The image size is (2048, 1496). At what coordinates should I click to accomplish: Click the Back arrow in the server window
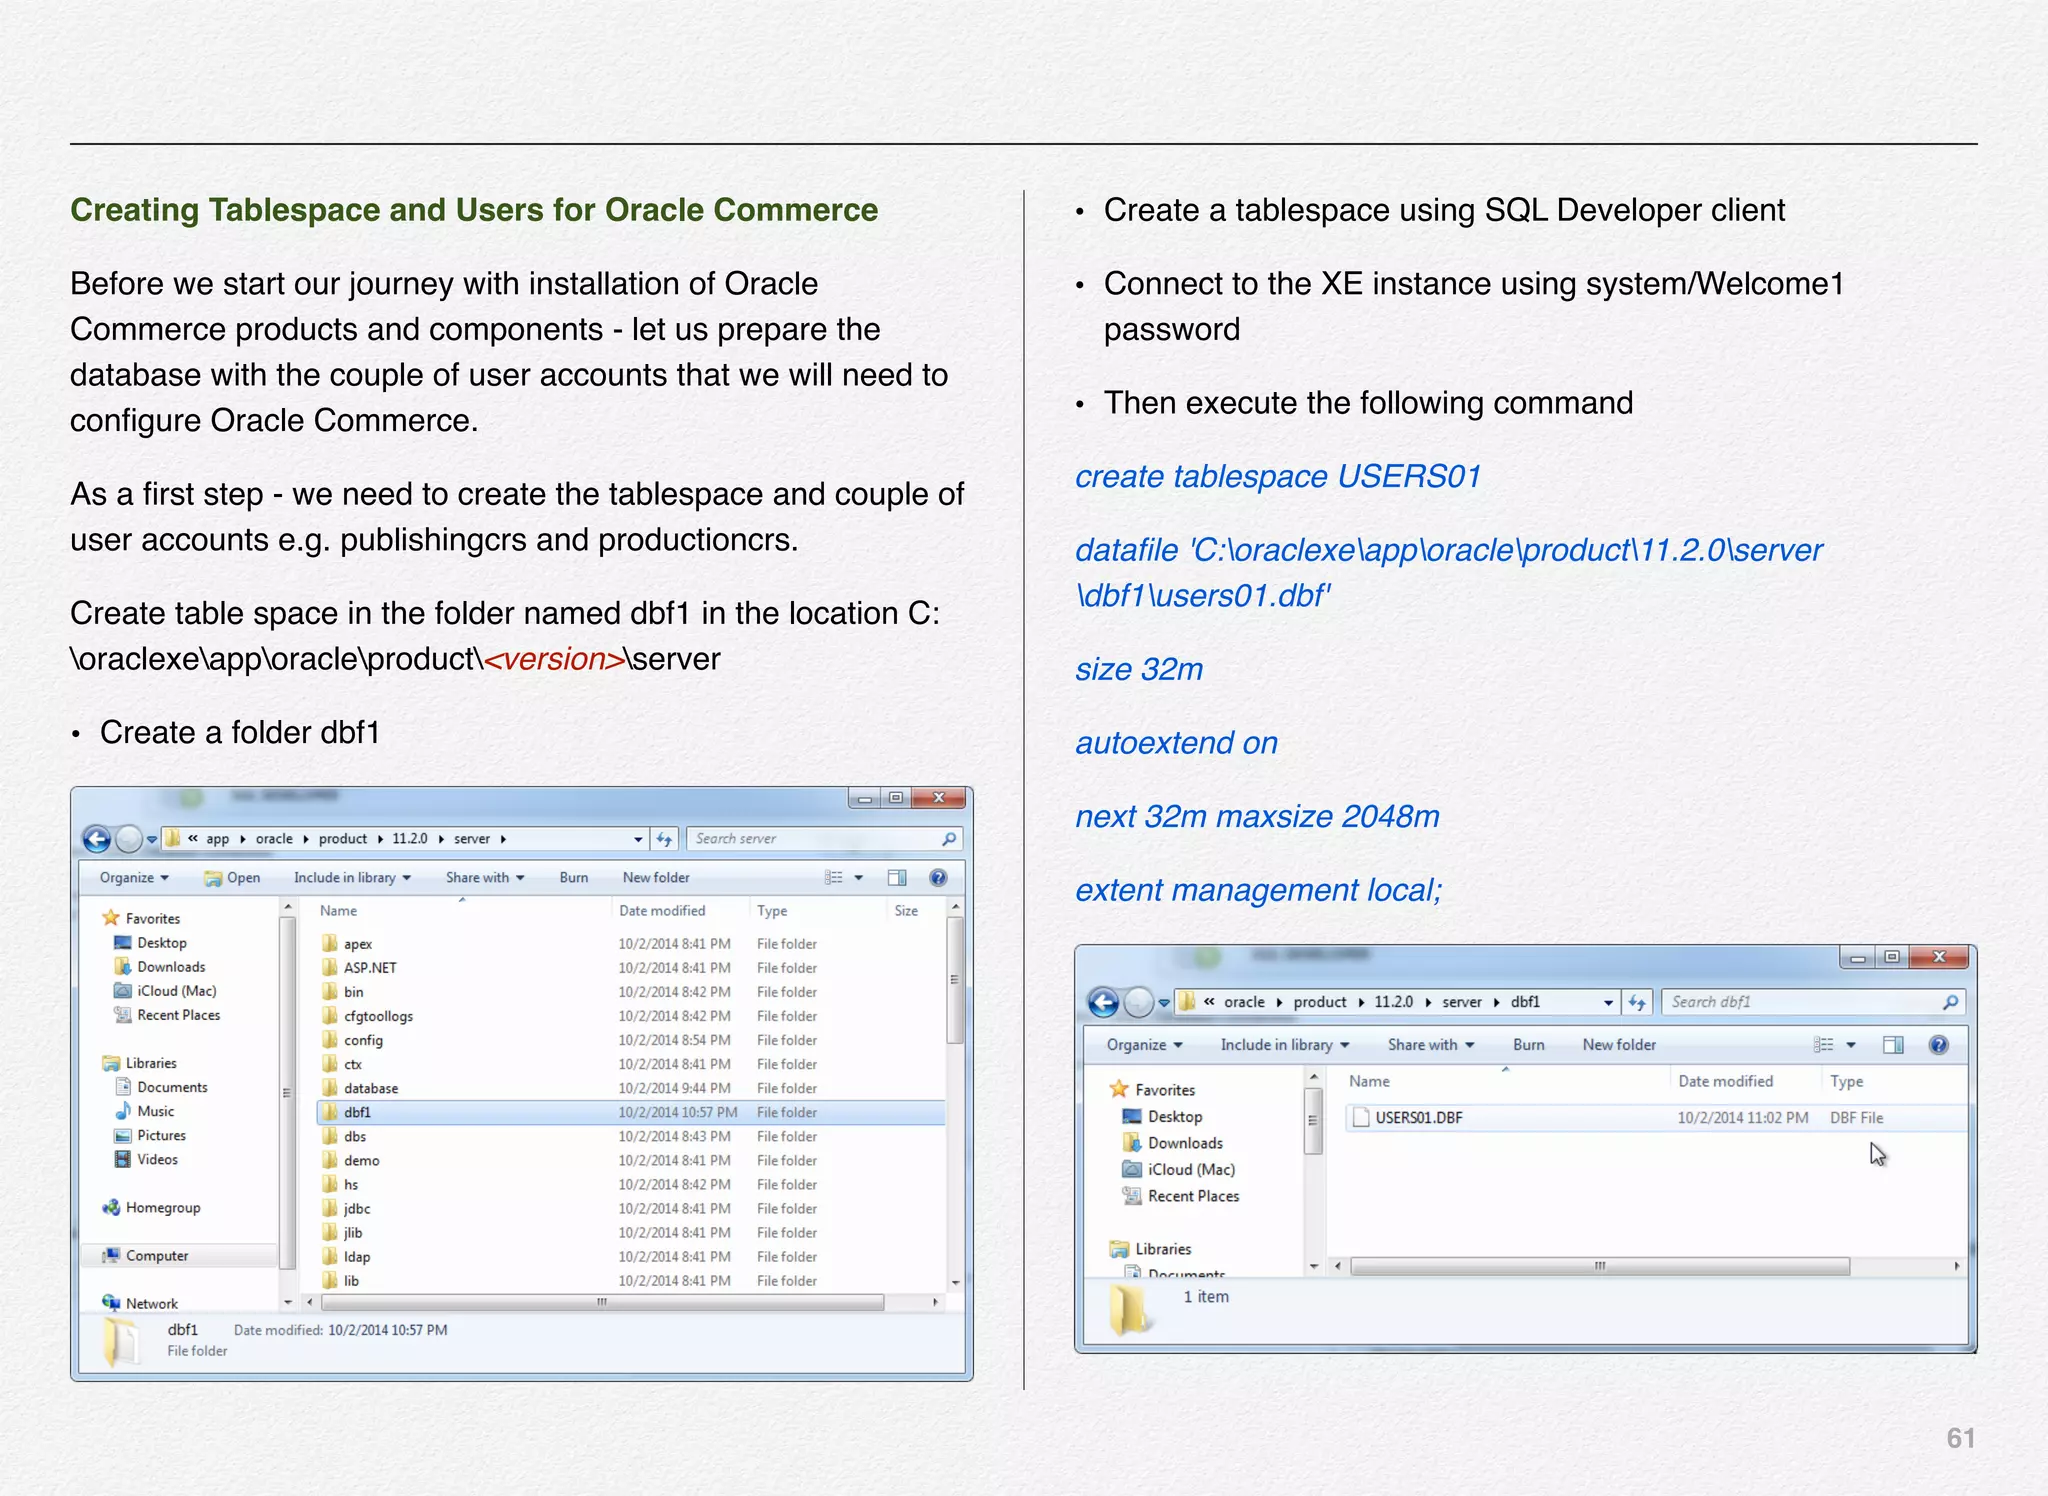click(x=97, y=838)
